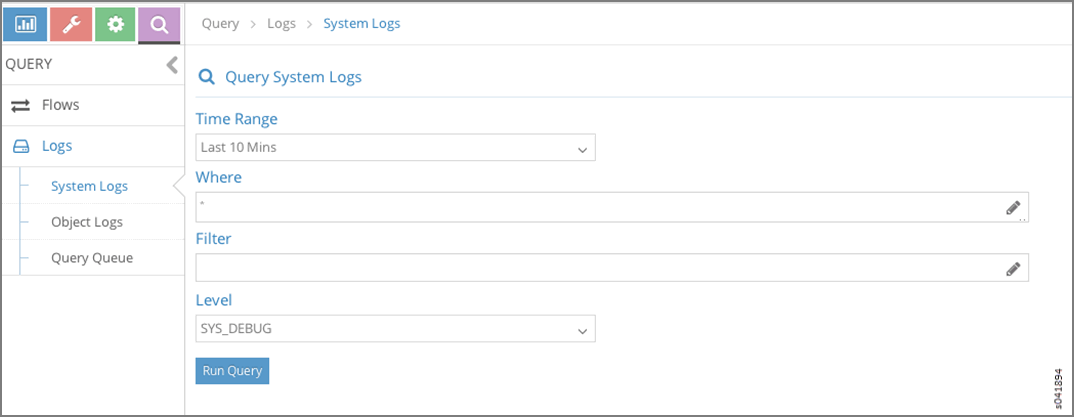Viewport: 1074px width, 417px height.
Task: Click the pencil icon in Where field
Action: tap(1013, 207)
